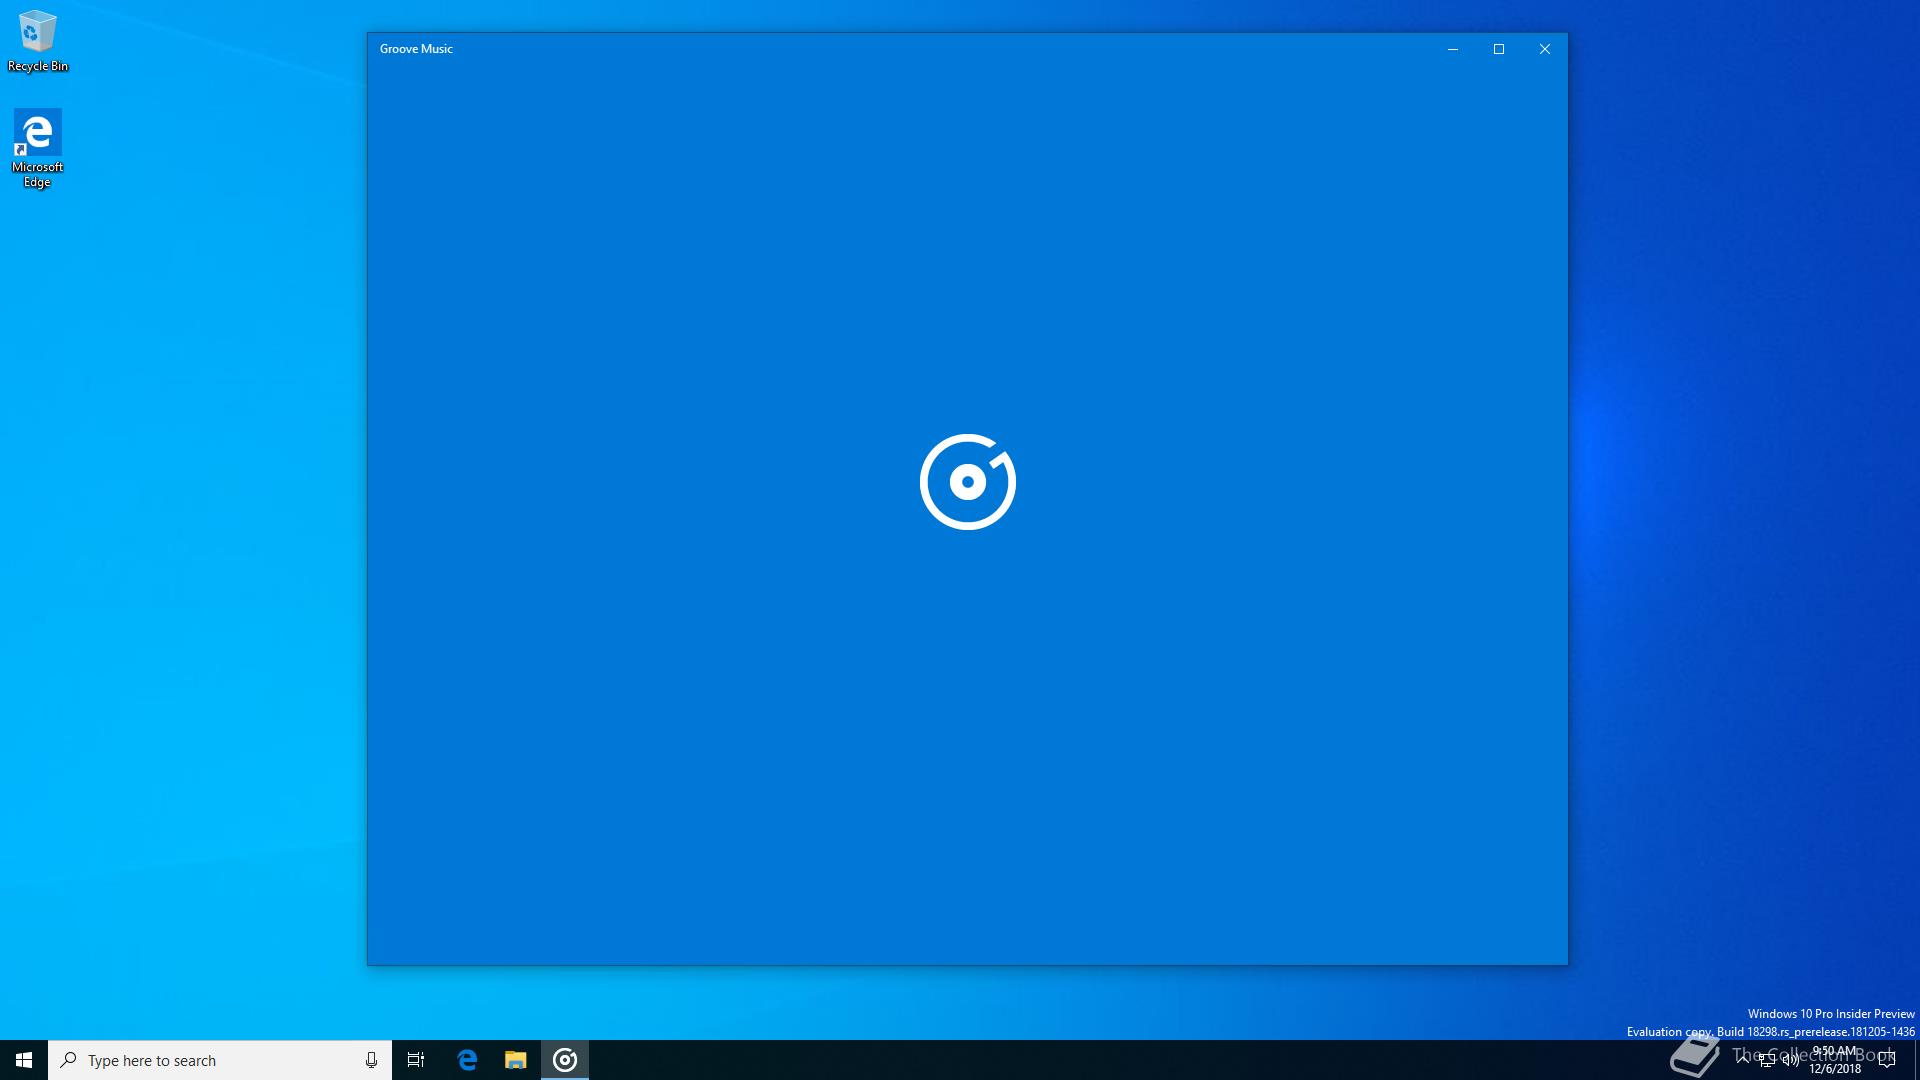Click the Groove Music splash logo
Viewport: 1920px width, 1080px height.
coord(968,482)
